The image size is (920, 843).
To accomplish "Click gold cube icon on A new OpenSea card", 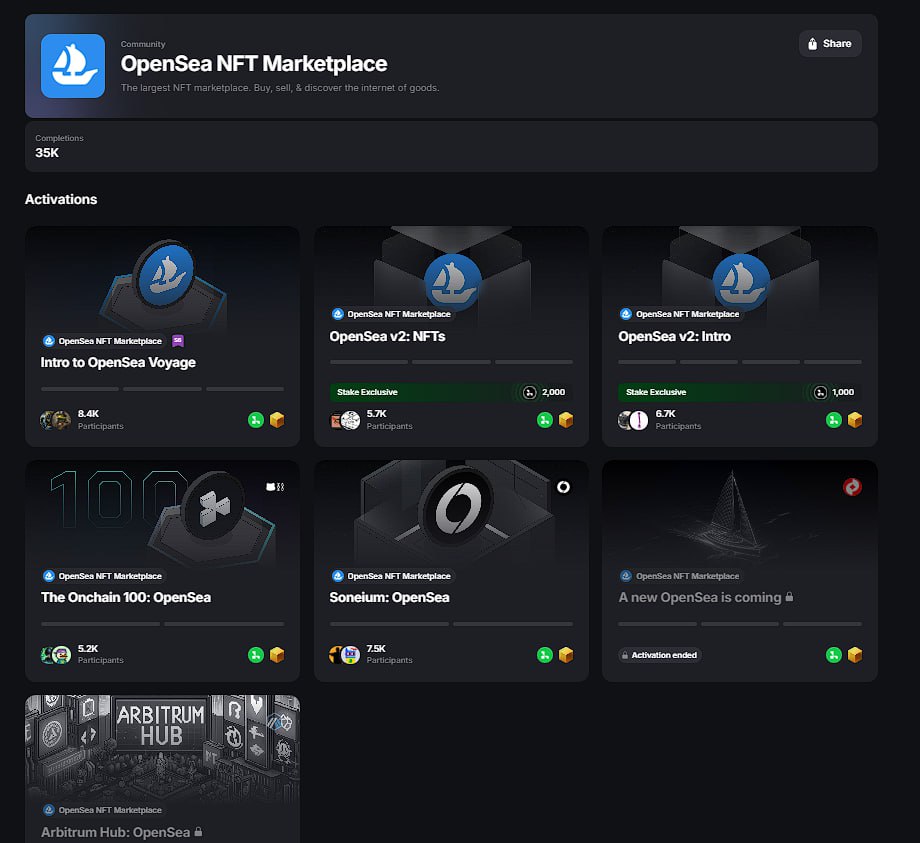I will (x=855, y=655).
